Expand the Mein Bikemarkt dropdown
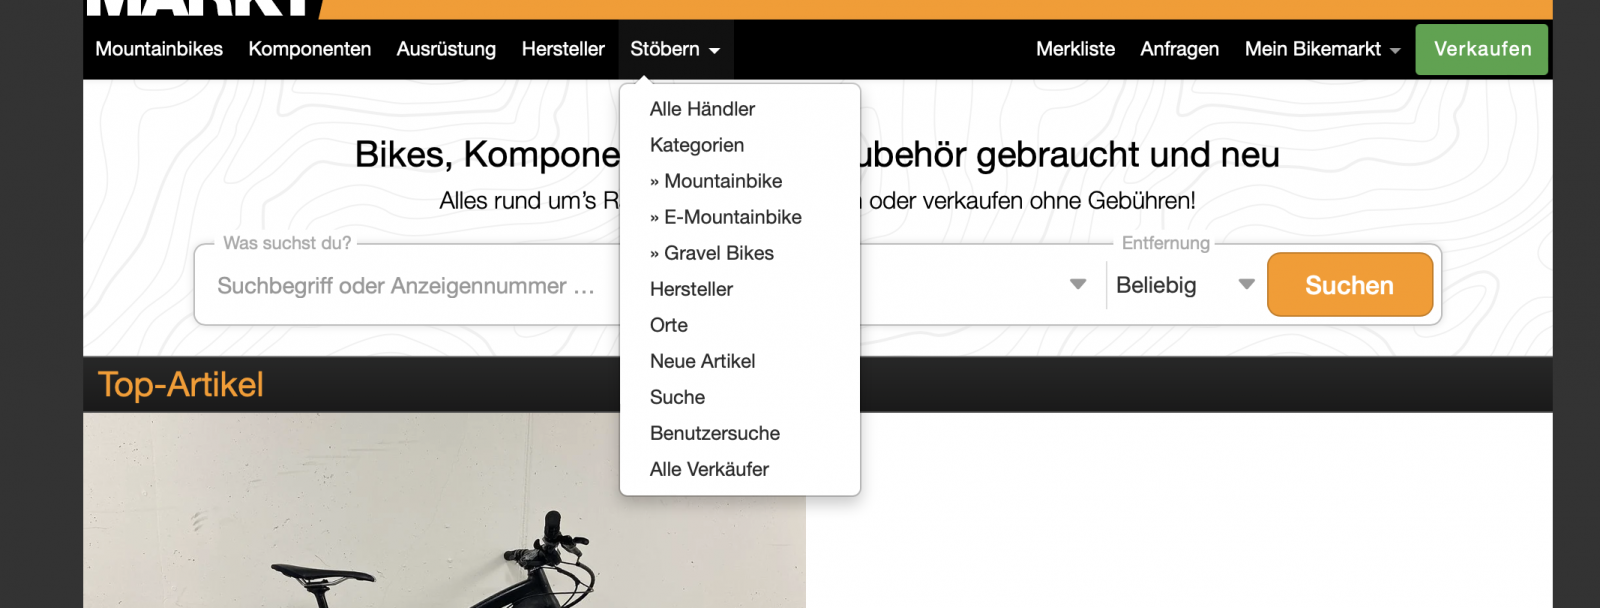This screenshot has width=1600, height=608. (x=1321, y=49)
